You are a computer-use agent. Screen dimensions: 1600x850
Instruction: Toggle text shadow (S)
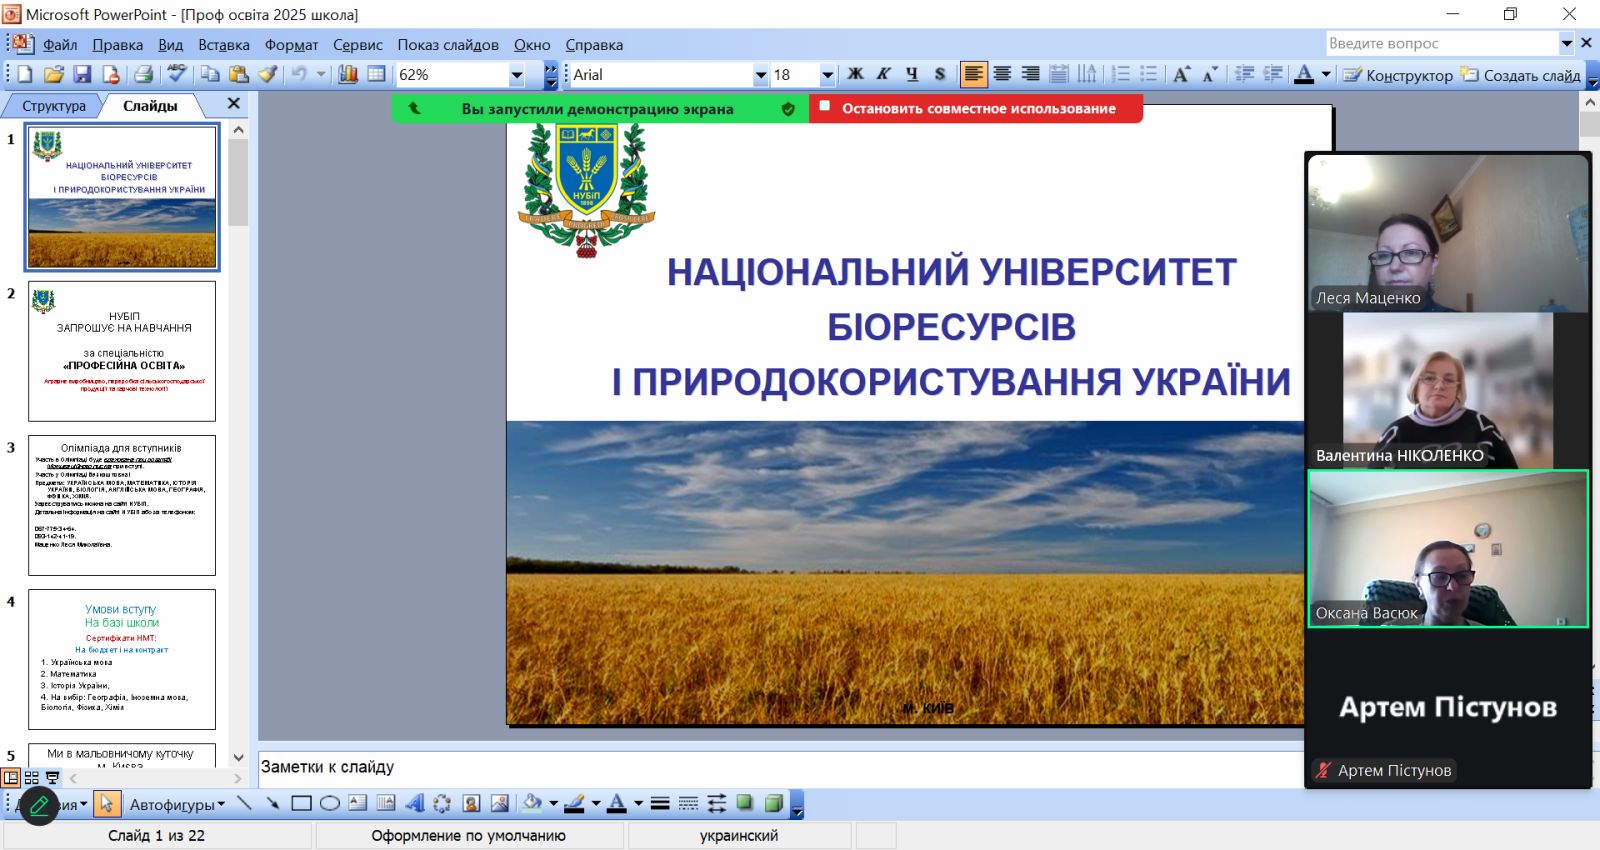[940, 74]
